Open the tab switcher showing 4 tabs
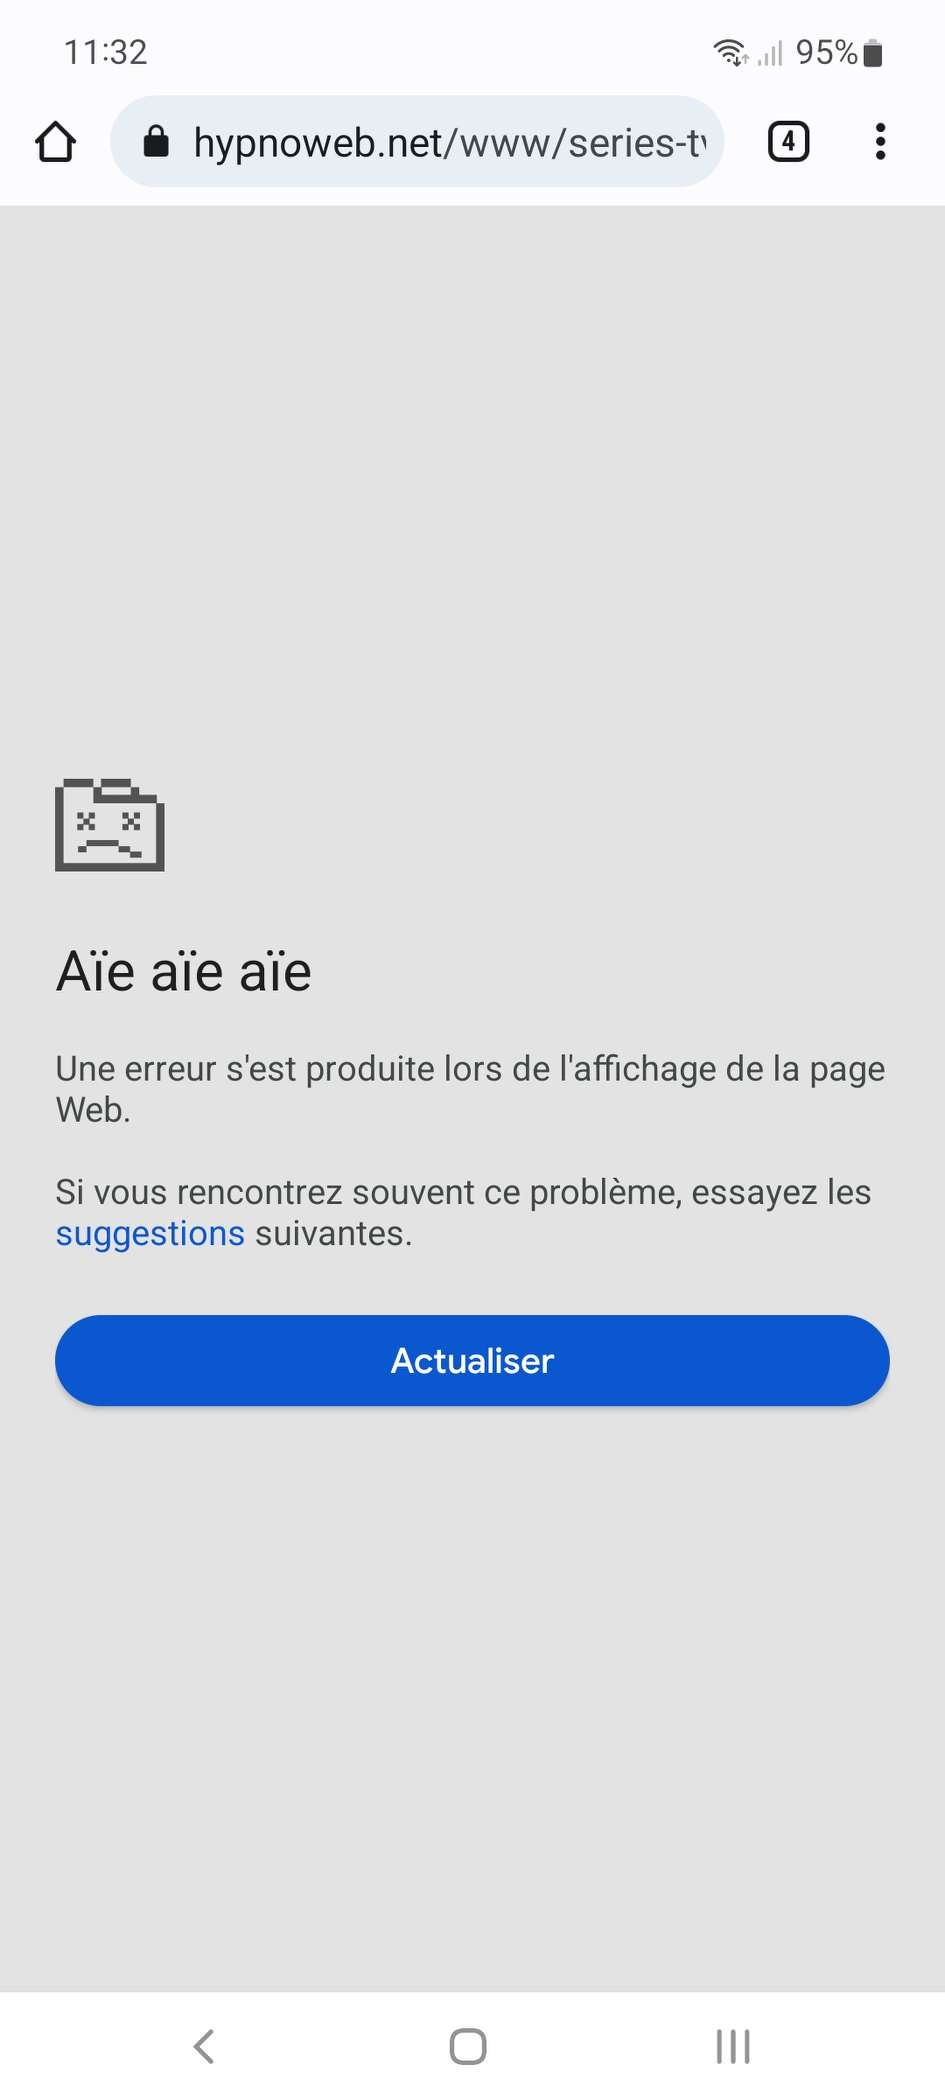 tap(788, 142)
